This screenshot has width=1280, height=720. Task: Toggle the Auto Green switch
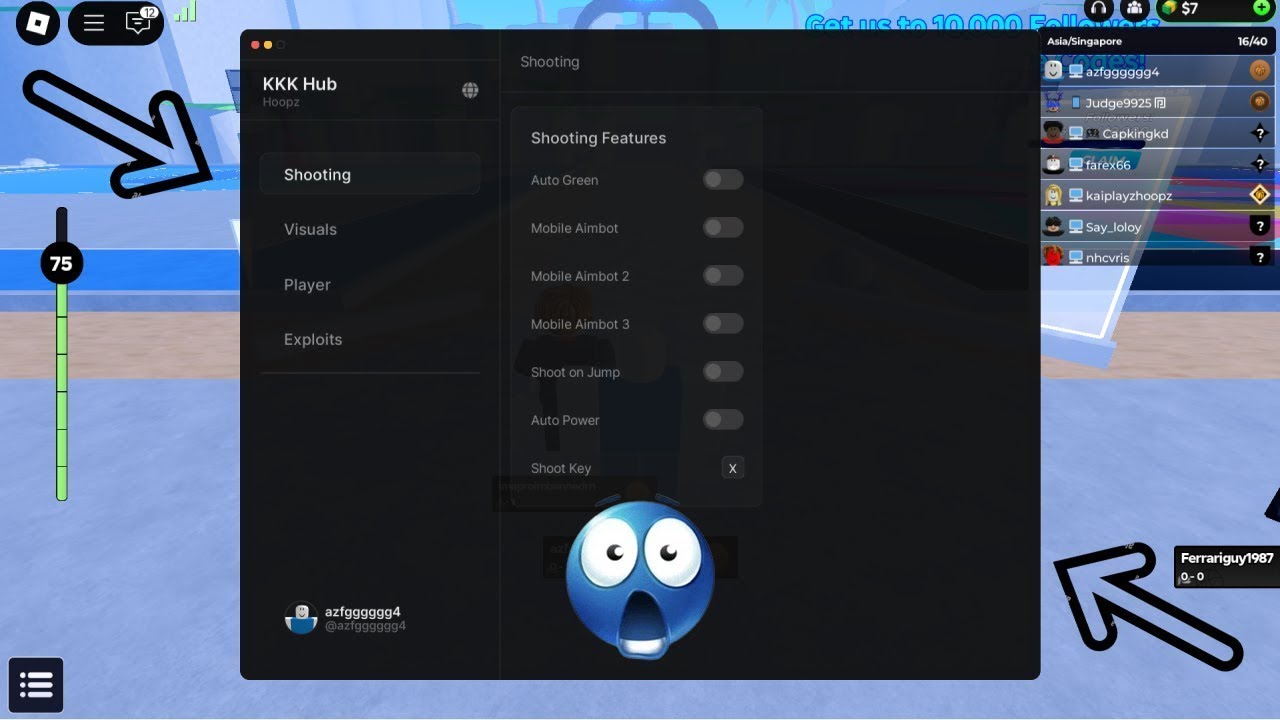pyautogui.click(x=723, y=180)
